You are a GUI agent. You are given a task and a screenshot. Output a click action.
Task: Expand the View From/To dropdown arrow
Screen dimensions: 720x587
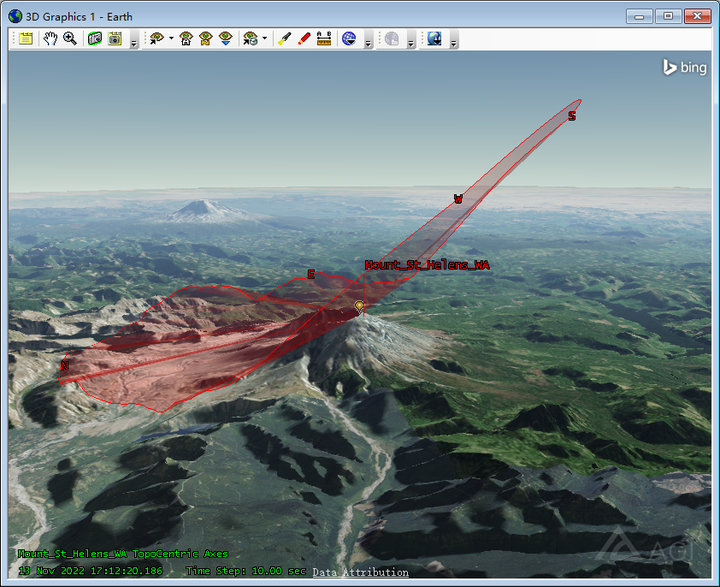coord(171,39)
